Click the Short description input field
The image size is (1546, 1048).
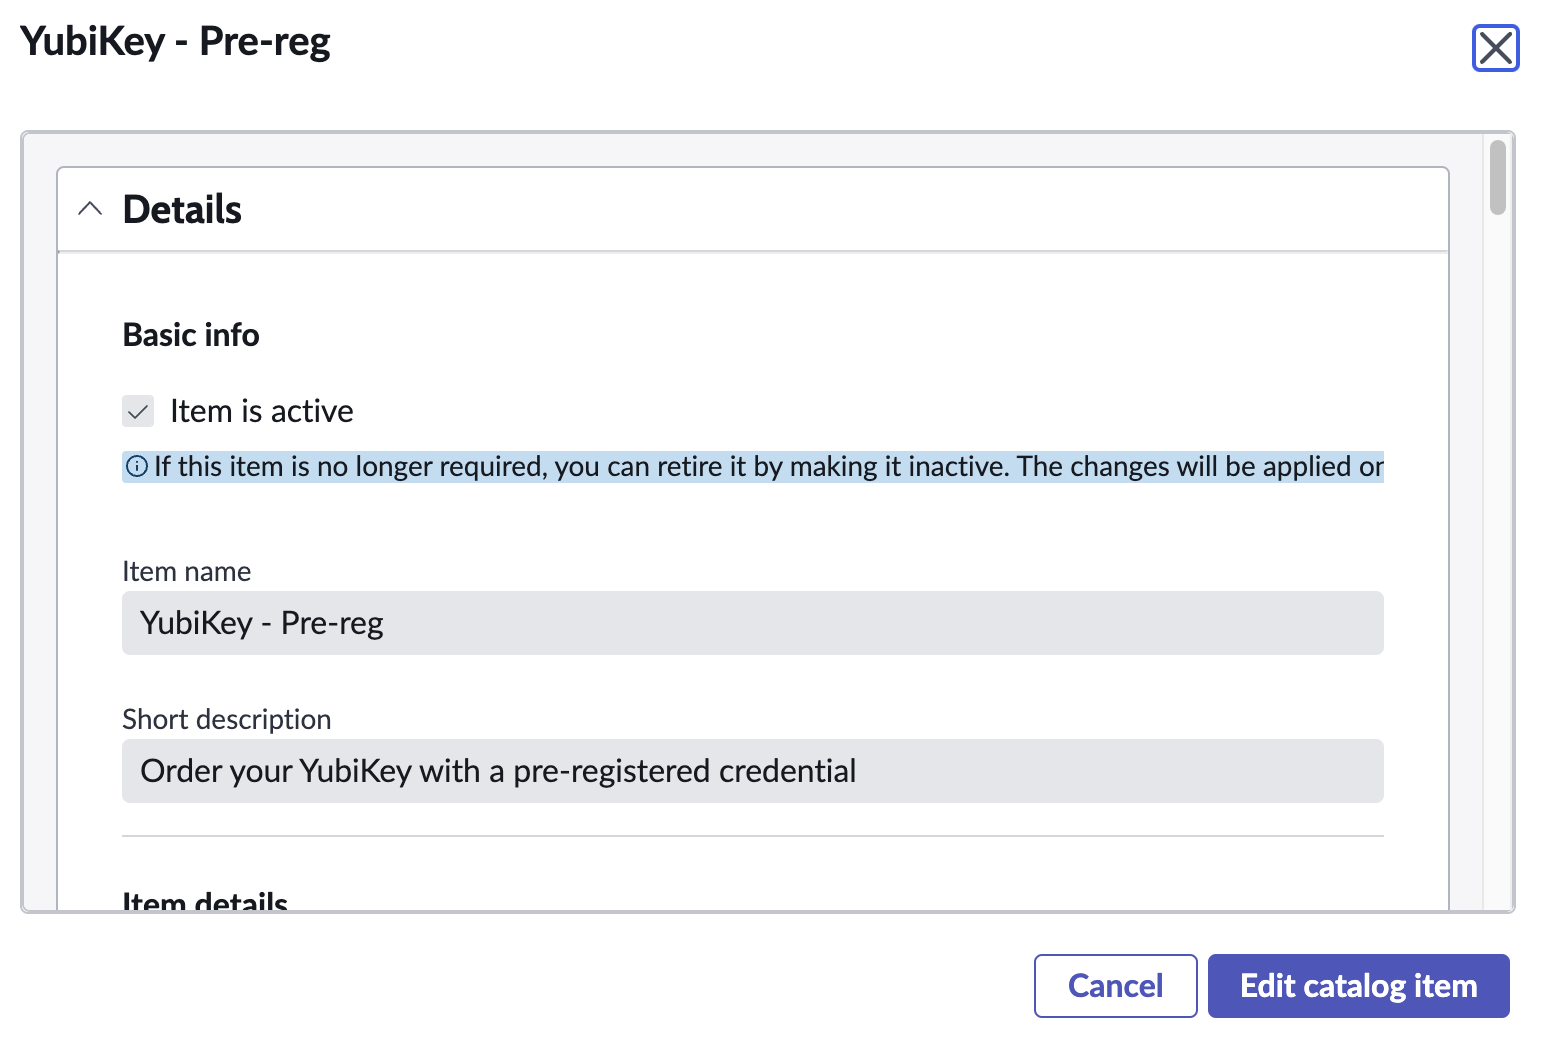752,771
